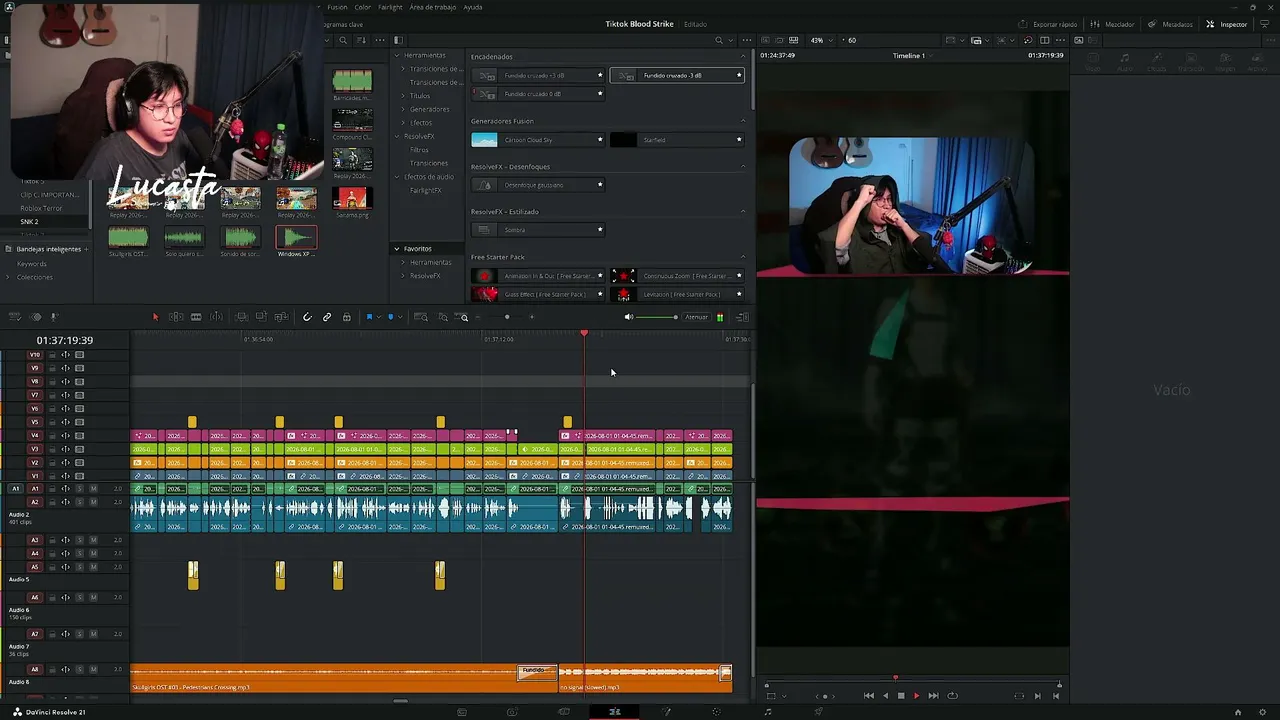1280x720 pixels.
Task: Open the flag color dropdown arrow
Action: pyautogui.click(x=378, y=317)
